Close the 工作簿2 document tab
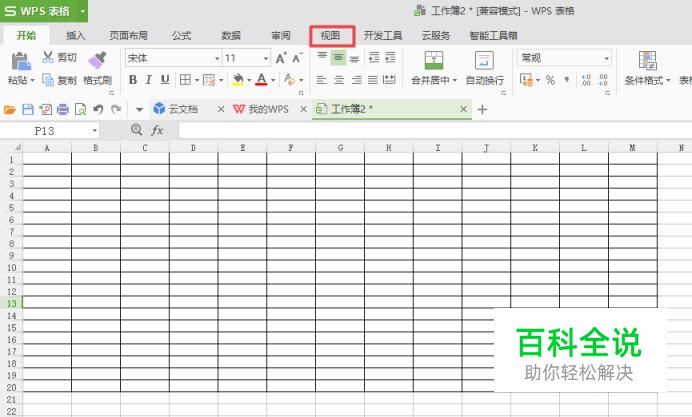This screenshot has width=692, height=417. coord(463,109)
